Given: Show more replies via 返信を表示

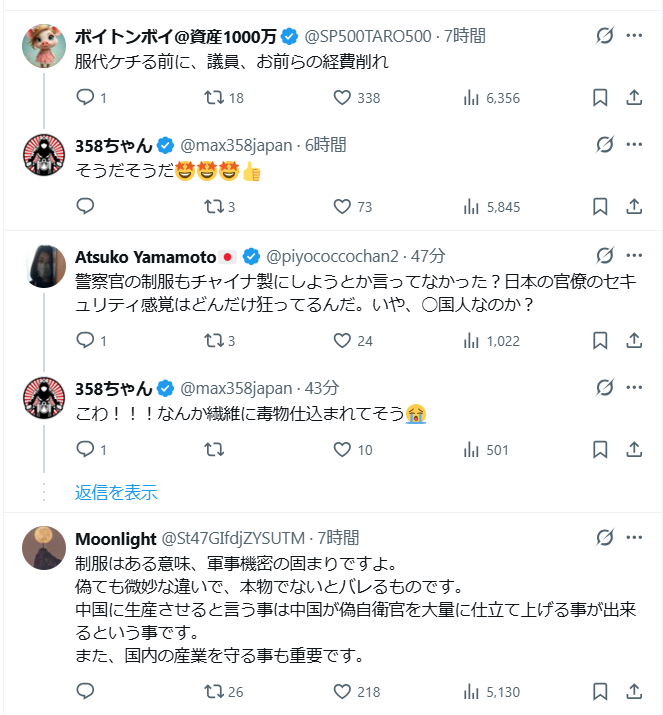Looking at the screenshot, I should 116,492.
